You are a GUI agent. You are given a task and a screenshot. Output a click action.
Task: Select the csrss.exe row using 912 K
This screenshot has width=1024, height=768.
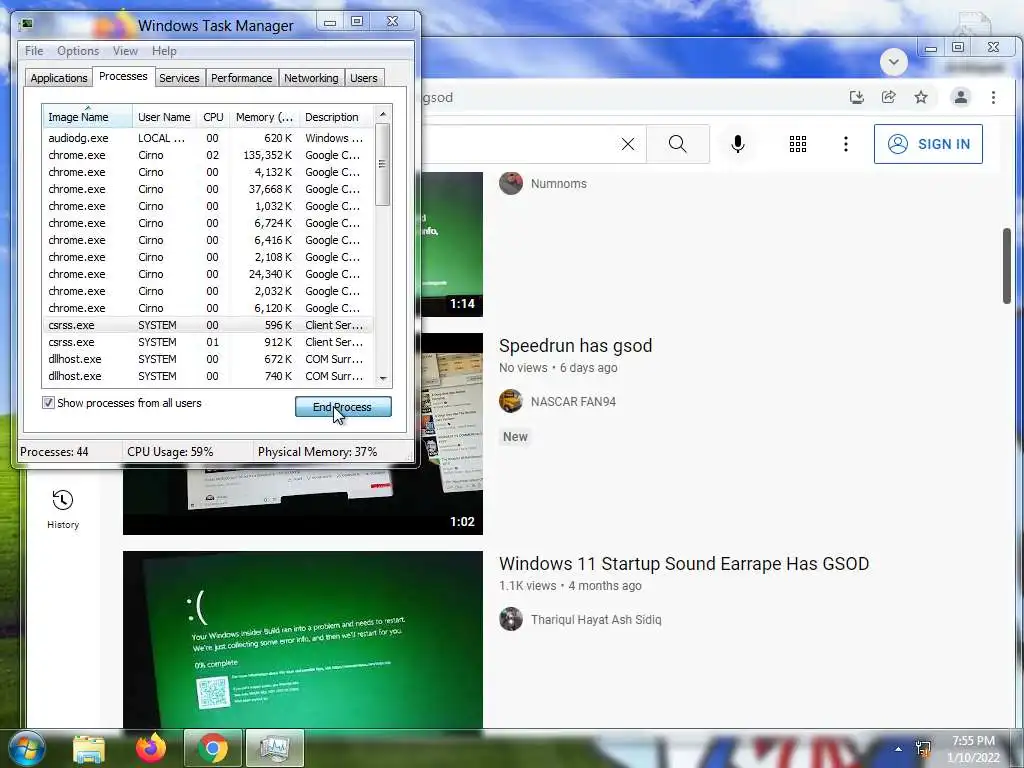[x=208, y=342]
